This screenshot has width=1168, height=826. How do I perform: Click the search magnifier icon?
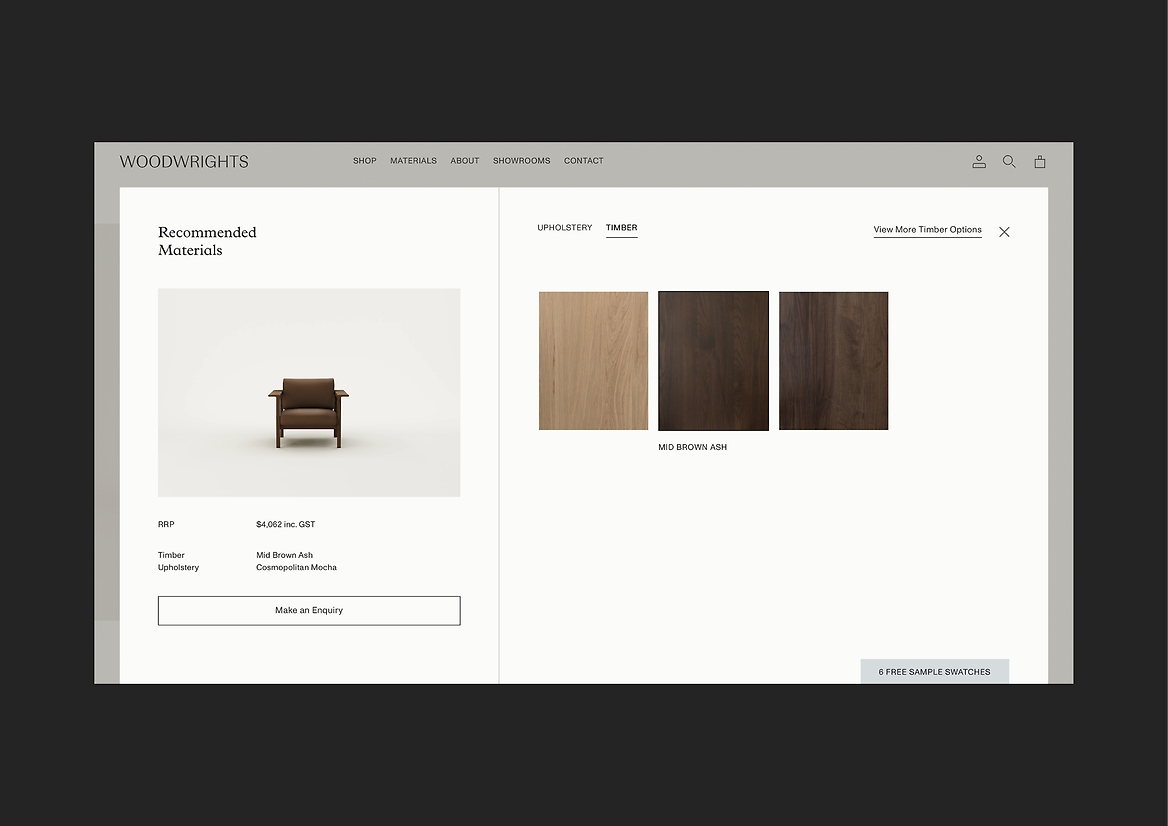1009,161
